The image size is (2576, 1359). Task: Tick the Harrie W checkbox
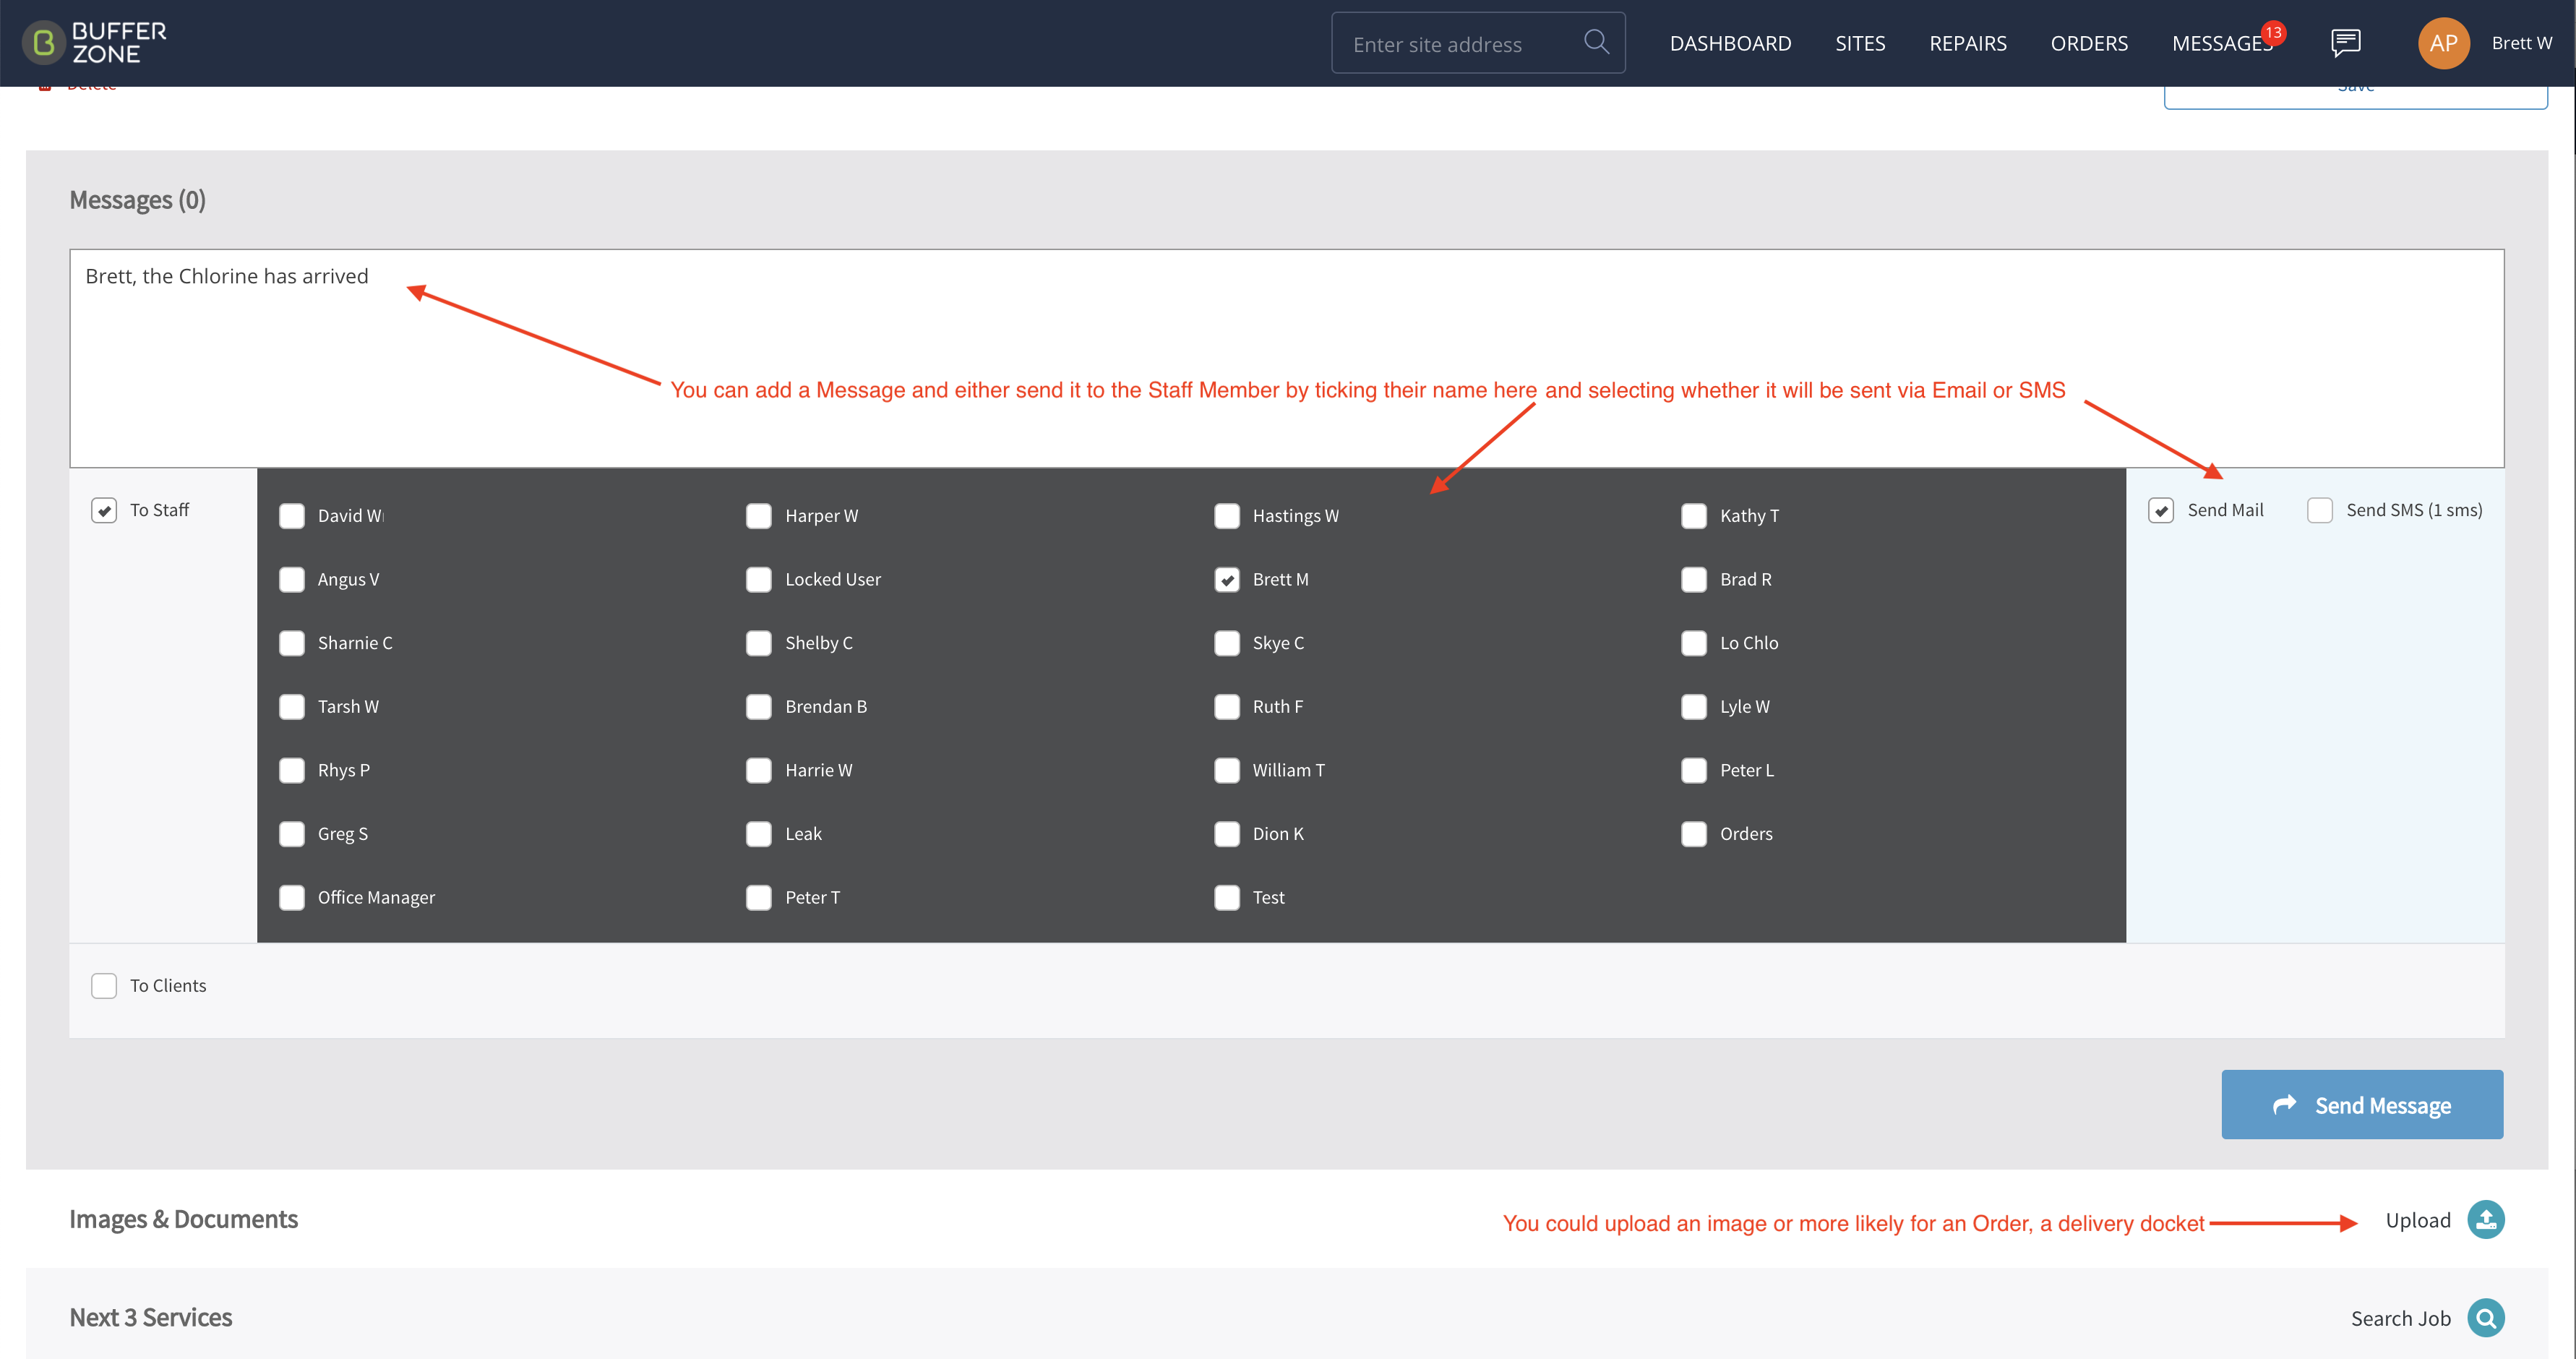pyautogui.click(x=759, y=770)
